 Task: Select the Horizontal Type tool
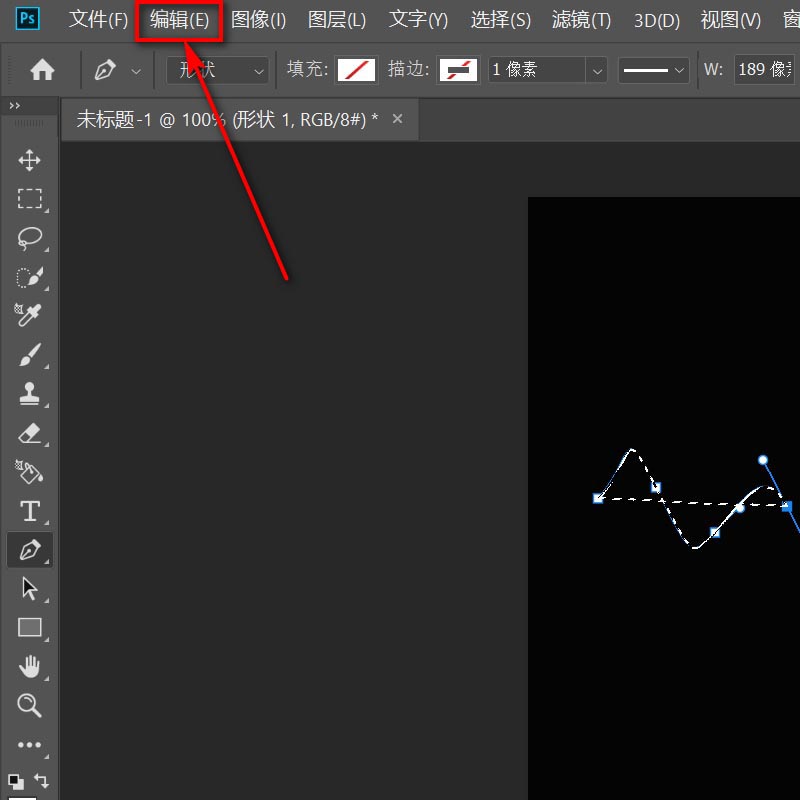(30, 511)
